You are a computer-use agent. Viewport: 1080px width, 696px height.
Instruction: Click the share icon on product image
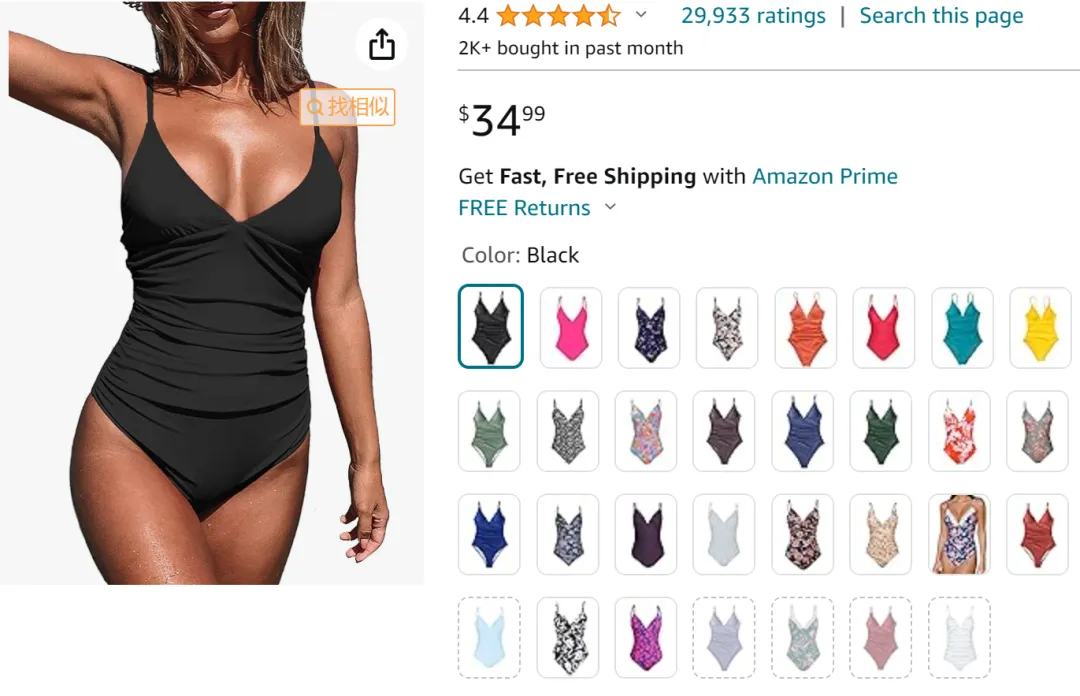(x=382, y=45)
